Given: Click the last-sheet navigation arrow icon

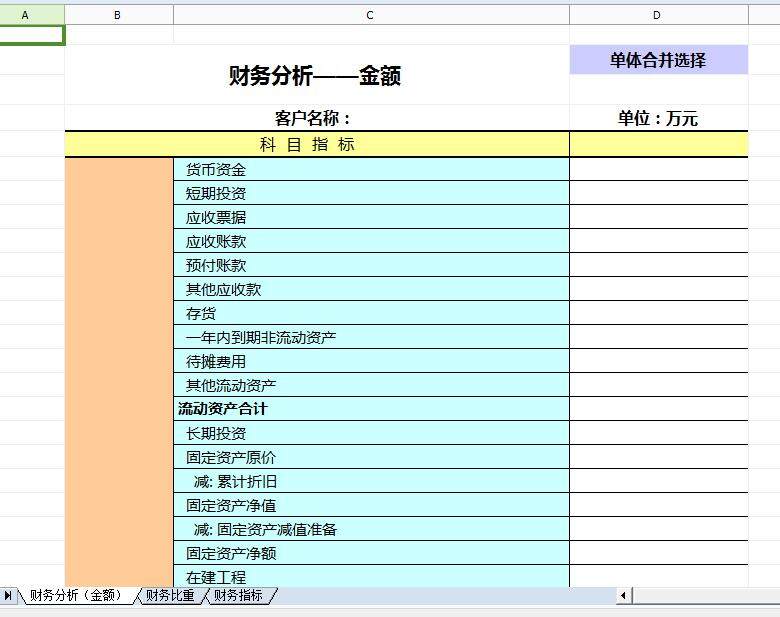Looking at the screenshot, I should pos(9,596).
